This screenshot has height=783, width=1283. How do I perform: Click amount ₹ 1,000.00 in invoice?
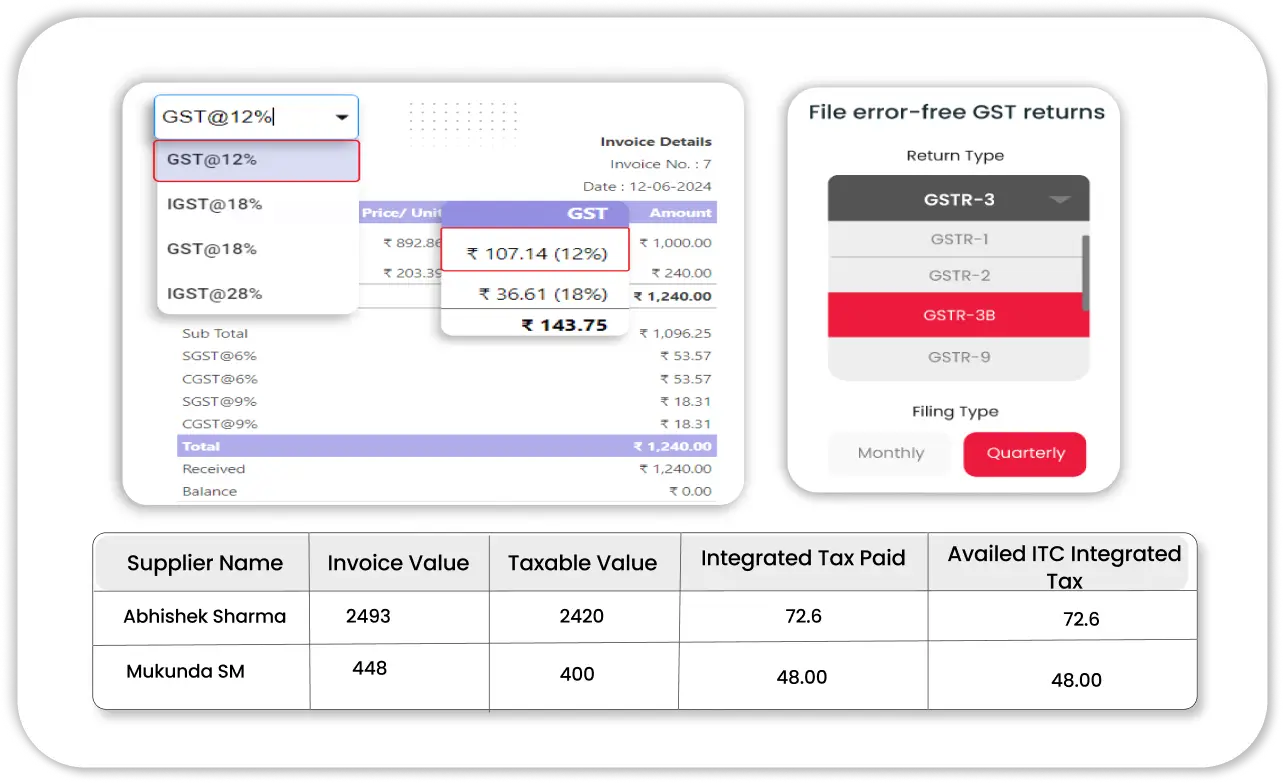675,243
